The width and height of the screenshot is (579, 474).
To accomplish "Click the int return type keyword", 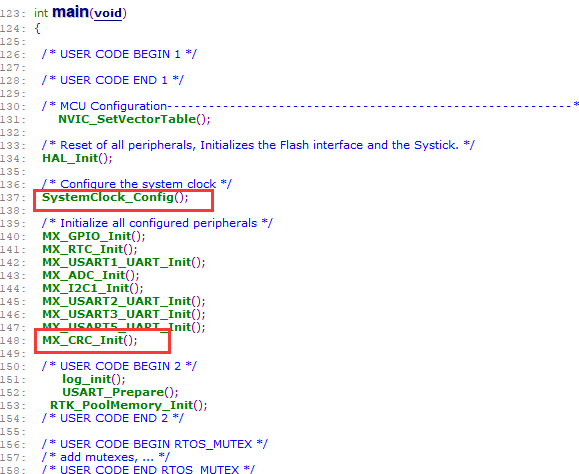I will click(41, 13).
